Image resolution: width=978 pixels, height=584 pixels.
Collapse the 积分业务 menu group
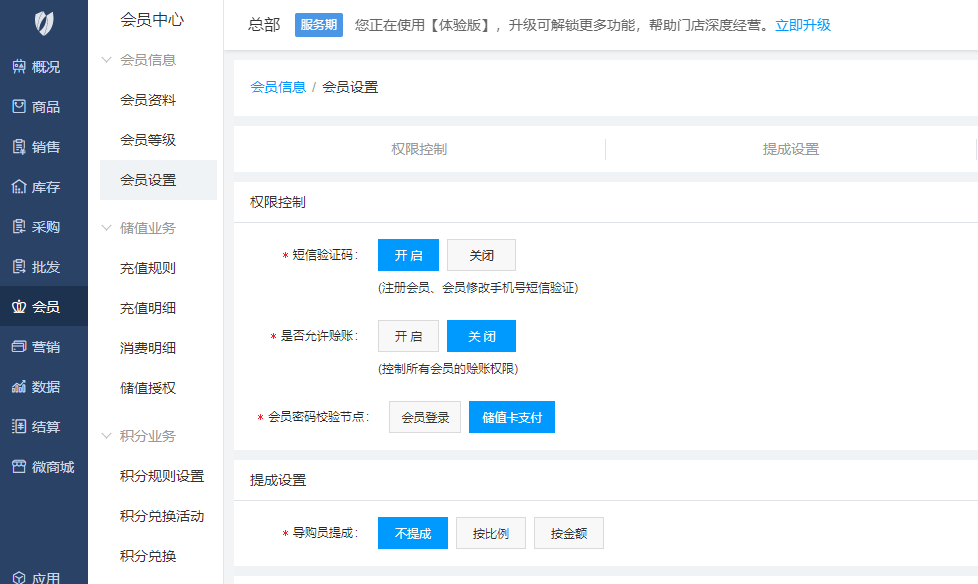click(x=107, y=436)
